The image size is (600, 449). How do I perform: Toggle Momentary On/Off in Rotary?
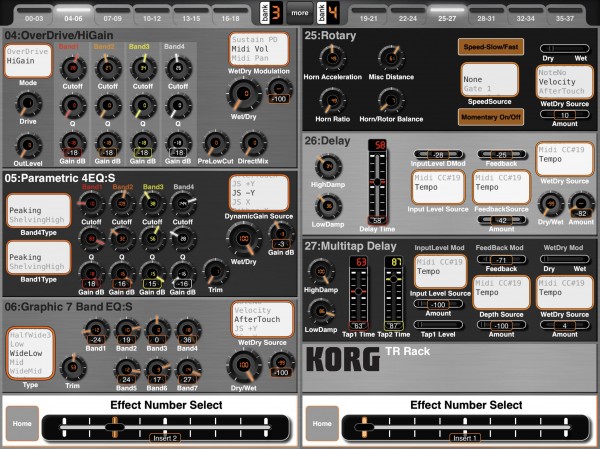(491, 117)
